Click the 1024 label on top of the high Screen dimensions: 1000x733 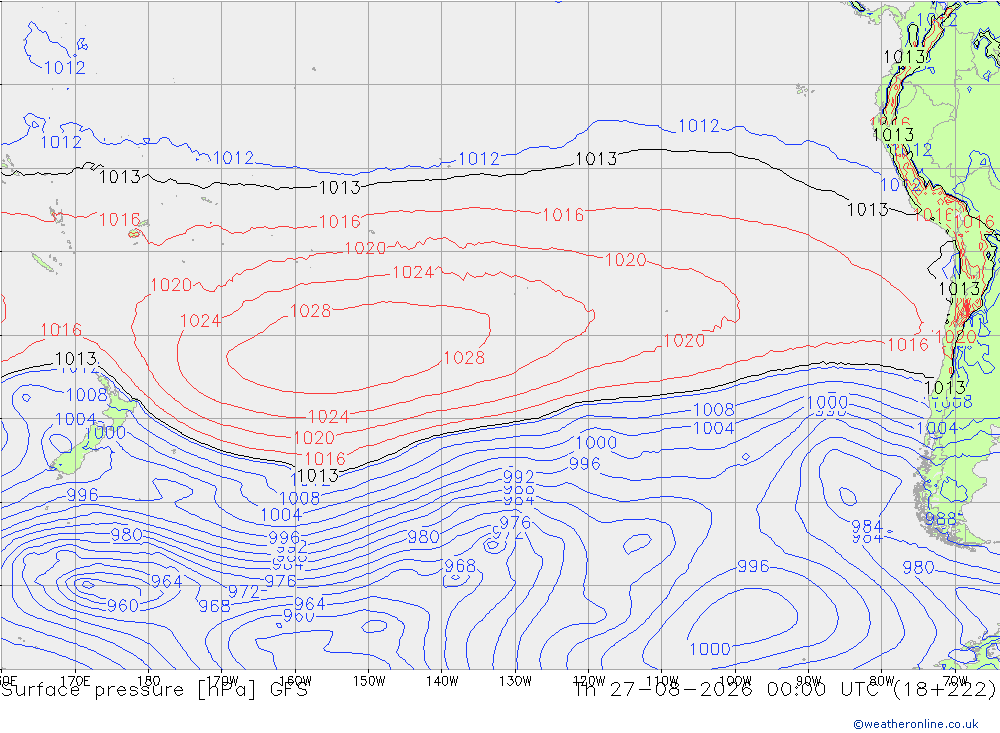click(413, 272)
